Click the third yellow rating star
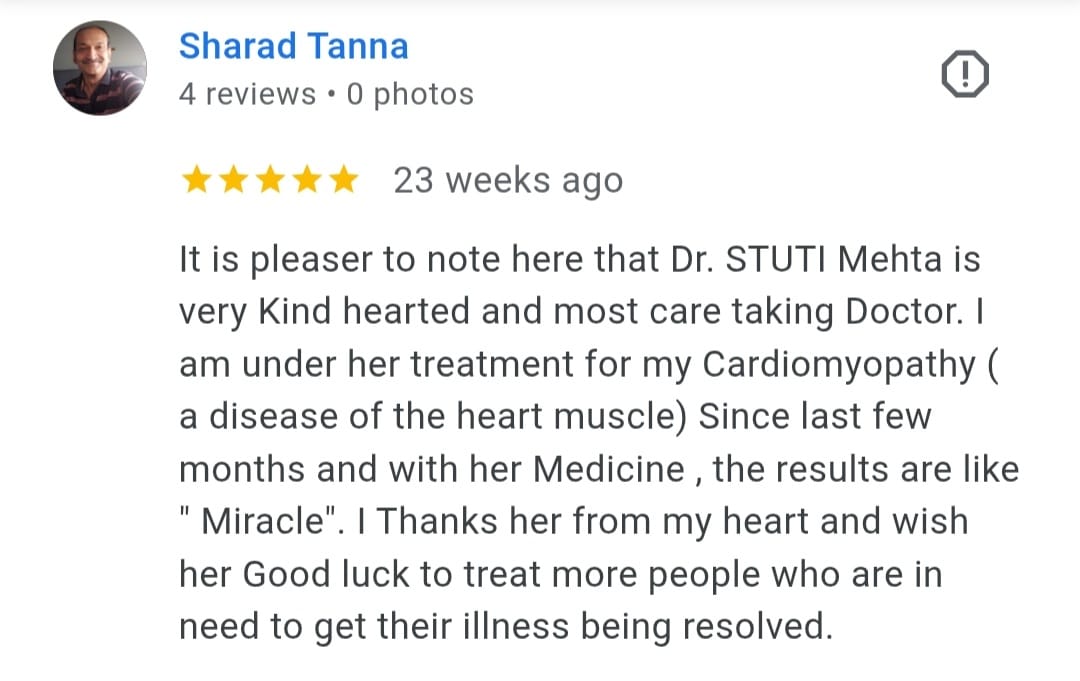1080x681 pixels. click(270, 180)
